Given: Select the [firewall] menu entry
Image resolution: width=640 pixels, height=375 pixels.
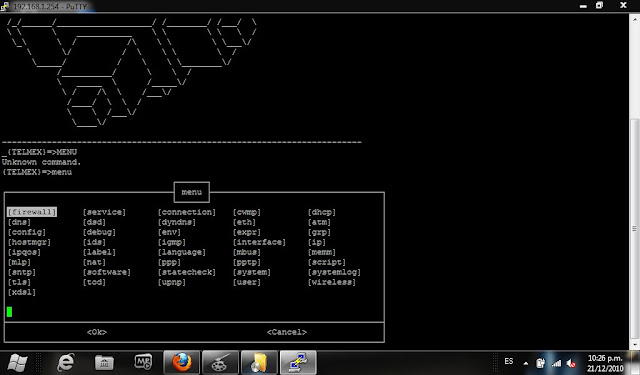Looking at the screenshot, I should pos(32,212).
